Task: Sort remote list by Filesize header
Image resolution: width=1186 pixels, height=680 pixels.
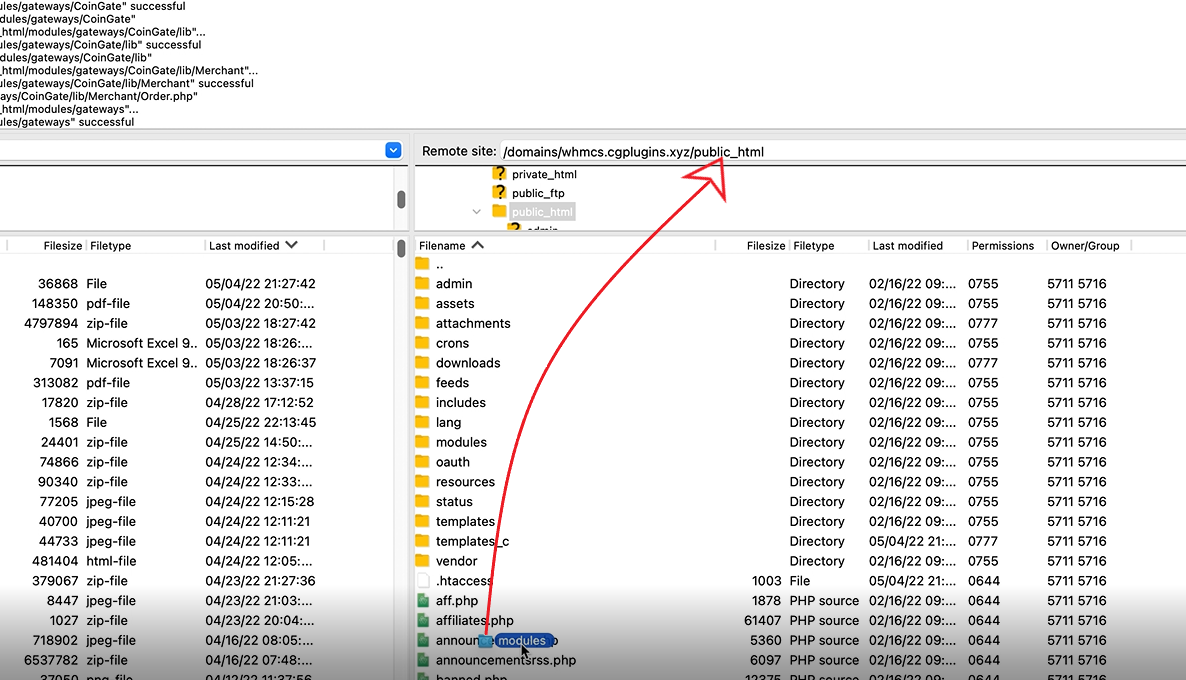Action: 765,246
